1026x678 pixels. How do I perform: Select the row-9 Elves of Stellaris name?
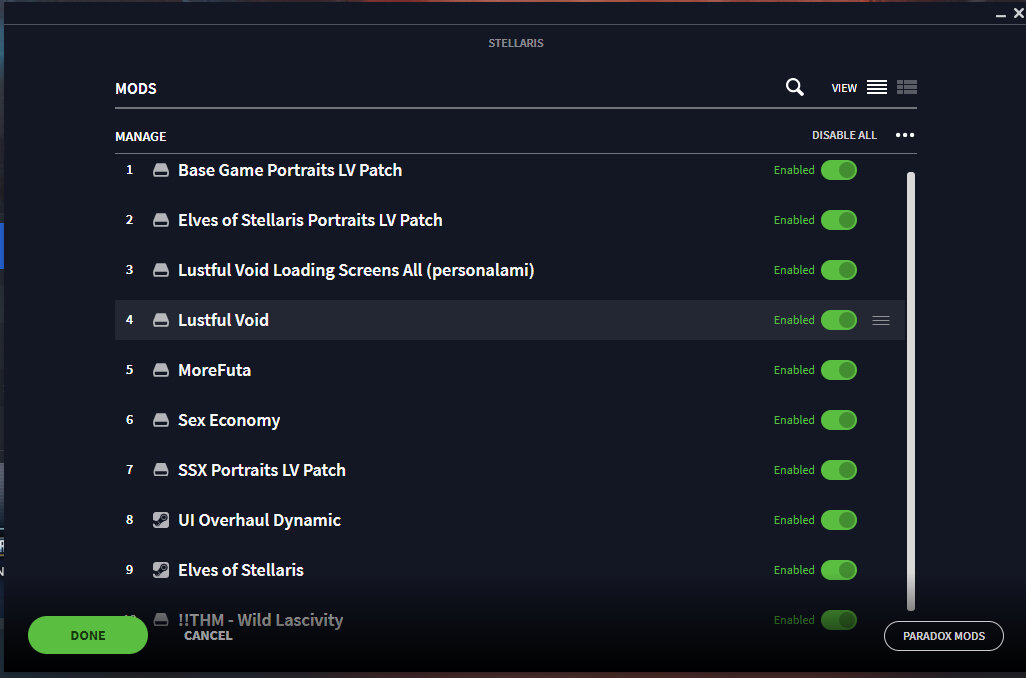[241, 570]
